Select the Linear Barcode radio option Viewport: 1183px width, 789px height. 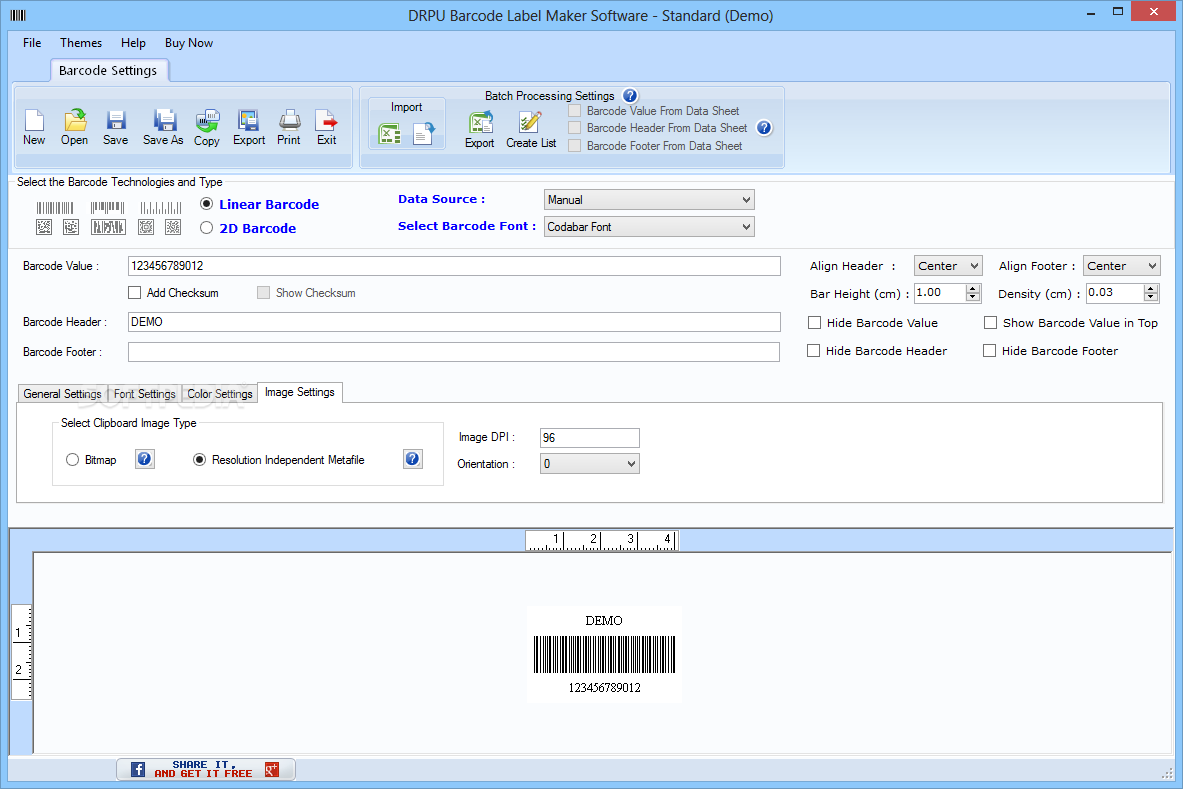[206, 204]
